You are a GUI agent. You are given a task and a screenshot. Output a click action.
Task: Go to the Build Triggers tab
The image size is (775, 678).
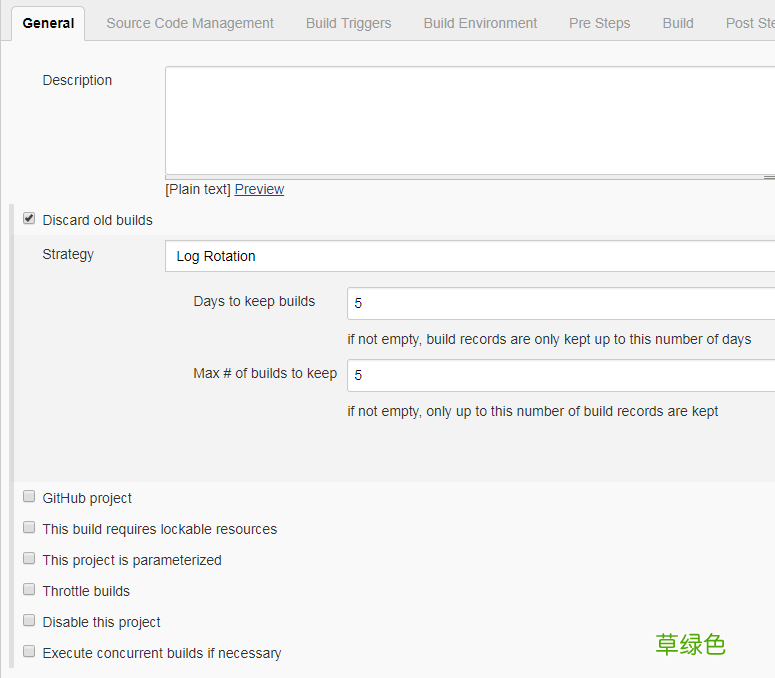coord(348,23)
